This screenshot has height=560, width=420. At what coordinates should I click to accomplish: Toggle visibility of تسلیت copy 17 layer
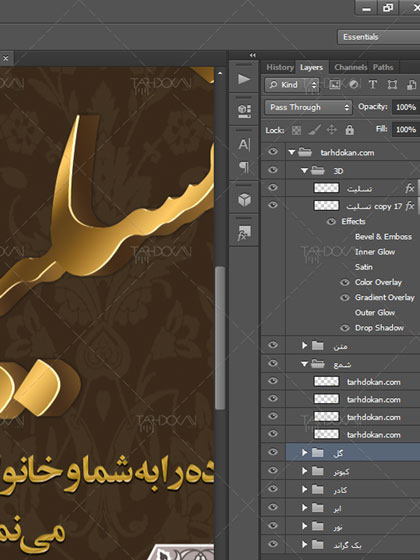[x=273, y=205]
